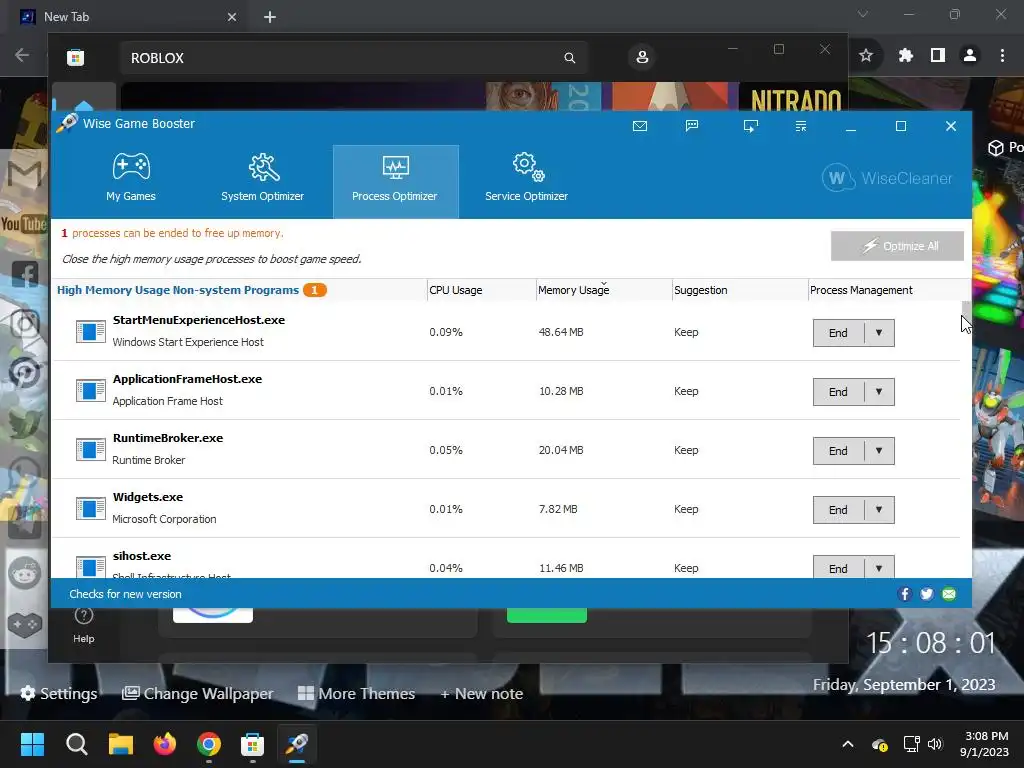End the RuntimeBroker.exe process
The image size is (1024, 768).
[838, 451]
